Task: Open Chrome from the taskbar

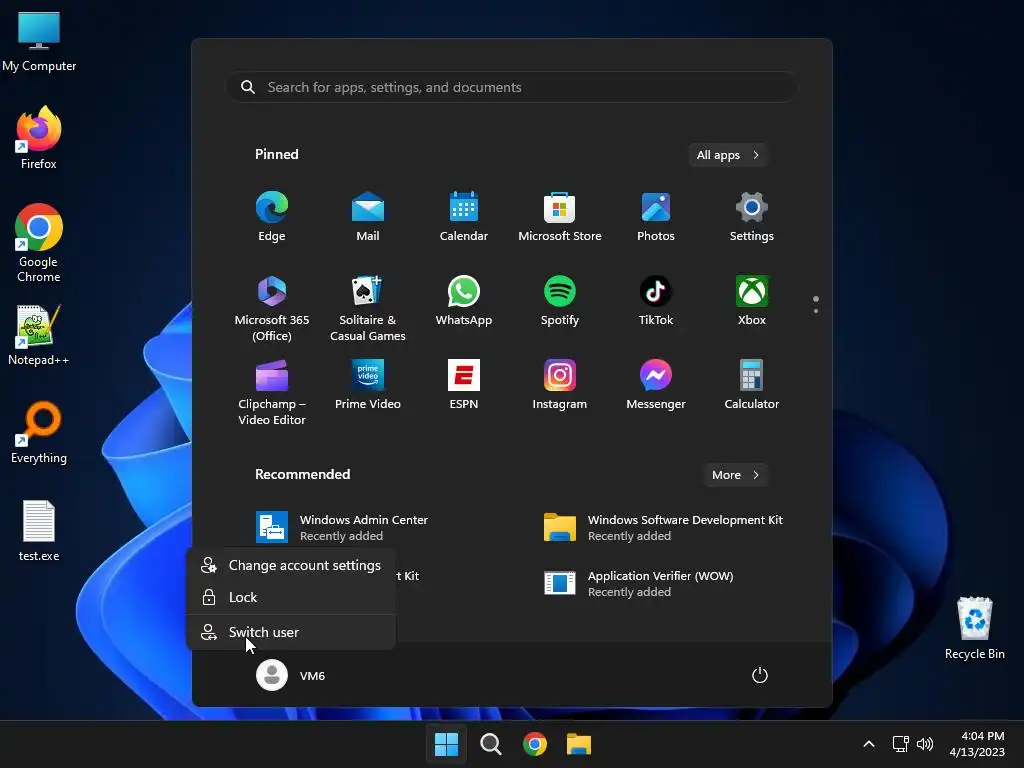Action: pos(535,744)
